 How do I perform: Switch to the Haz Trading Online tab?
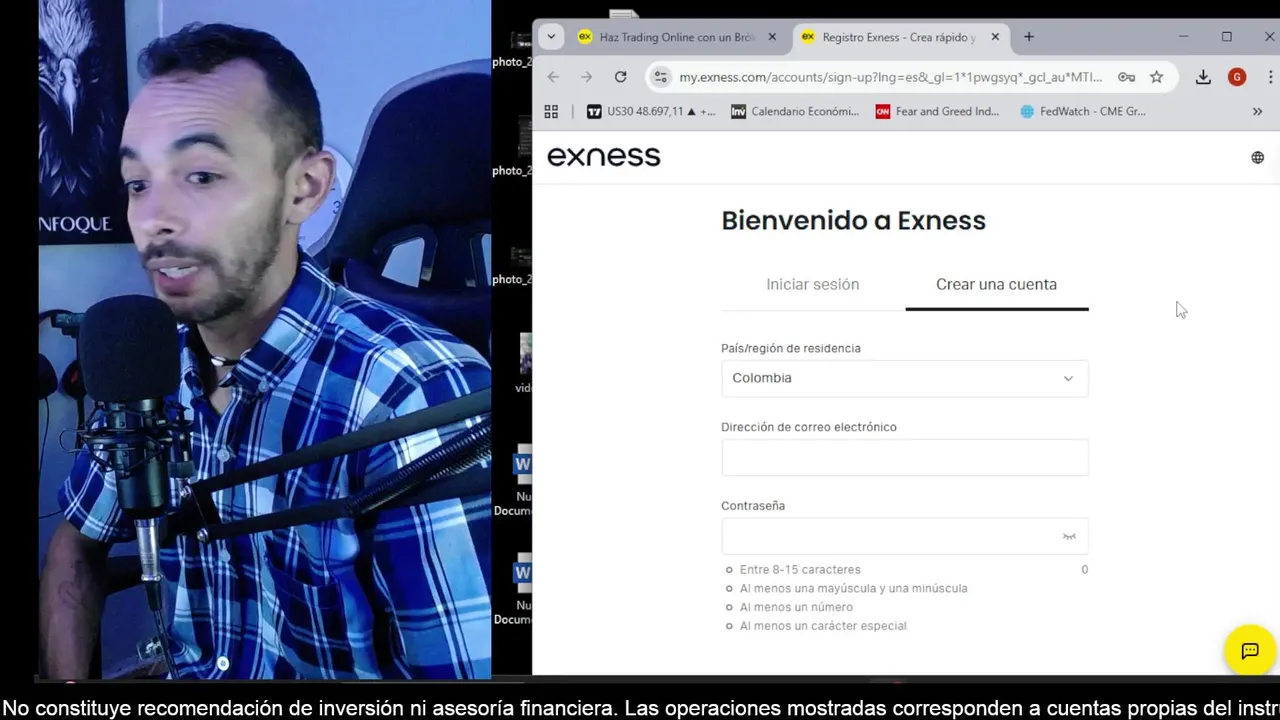pyautogui.click(x=678, y=37)
